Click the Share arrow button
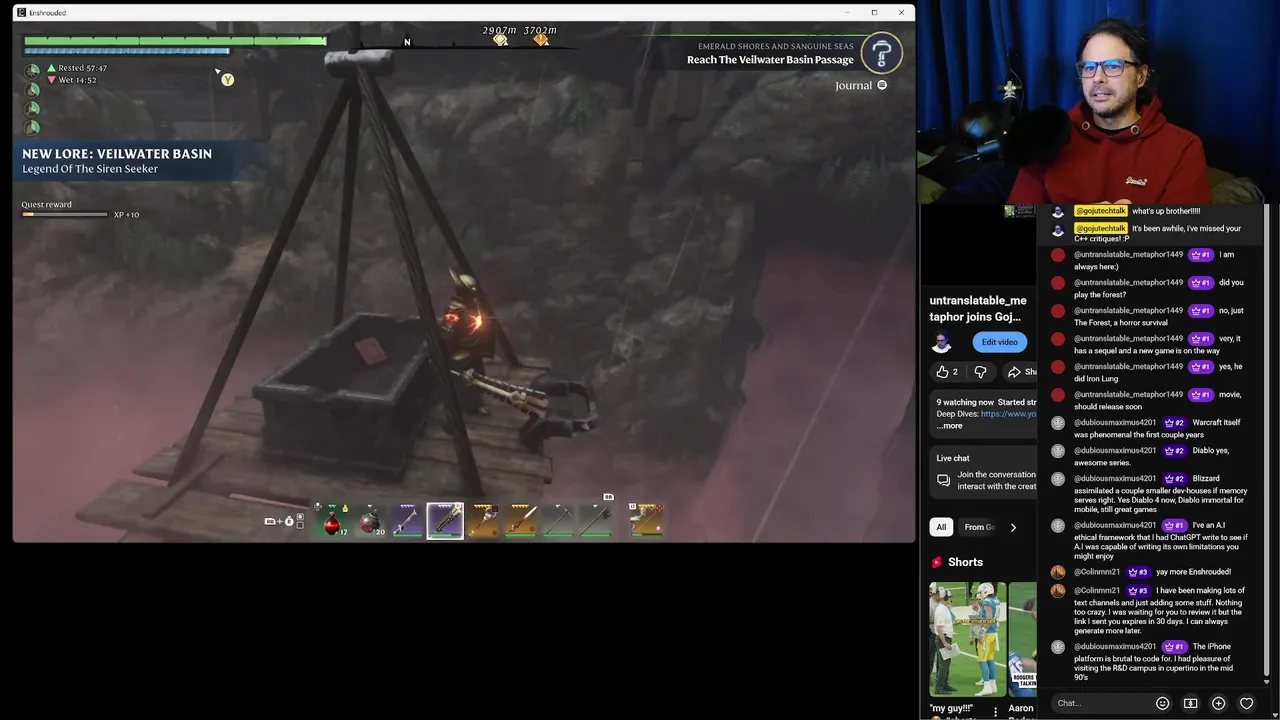The width and height of the screenshot is (1280, 720). click(1021, 372)
